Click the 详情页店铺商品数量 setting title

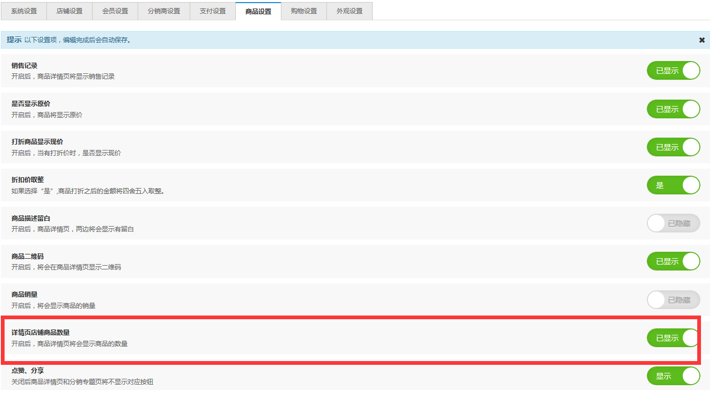[x=41, y=333]
